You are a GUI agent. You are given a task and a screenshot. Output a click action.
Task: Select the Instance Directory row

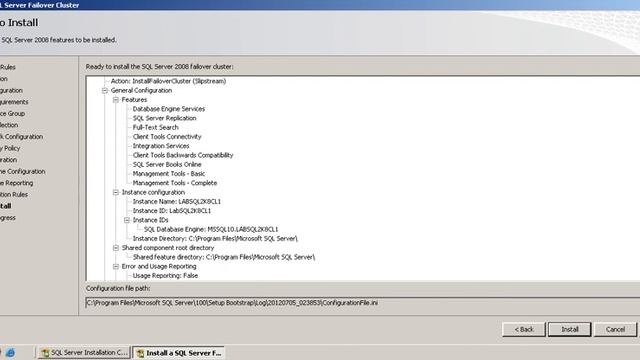click(x=215, y=239)
